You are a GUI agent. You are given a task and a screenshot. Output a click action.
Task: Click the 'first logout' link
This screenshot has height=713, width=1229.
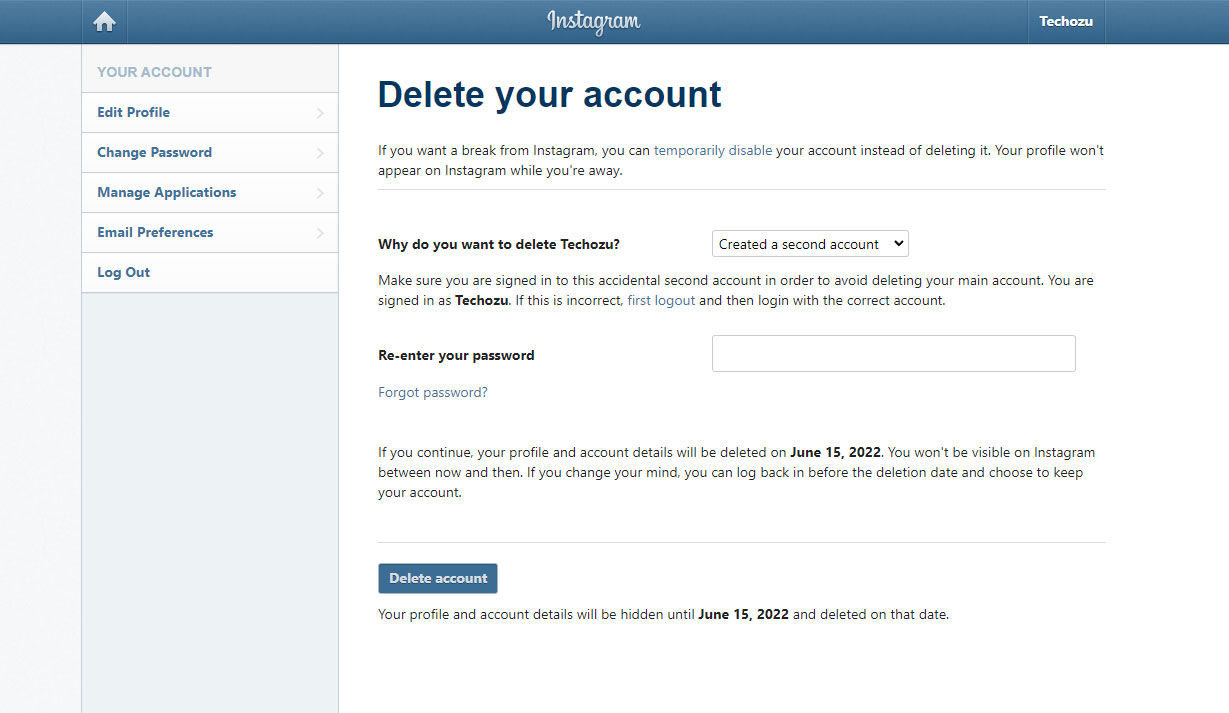(x=661, y=300)
